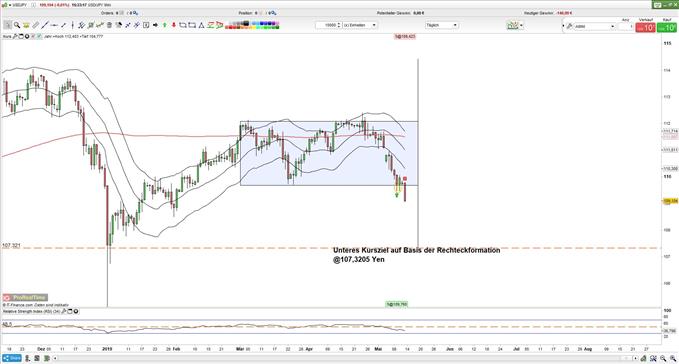Click the chart template icon button

513,26
